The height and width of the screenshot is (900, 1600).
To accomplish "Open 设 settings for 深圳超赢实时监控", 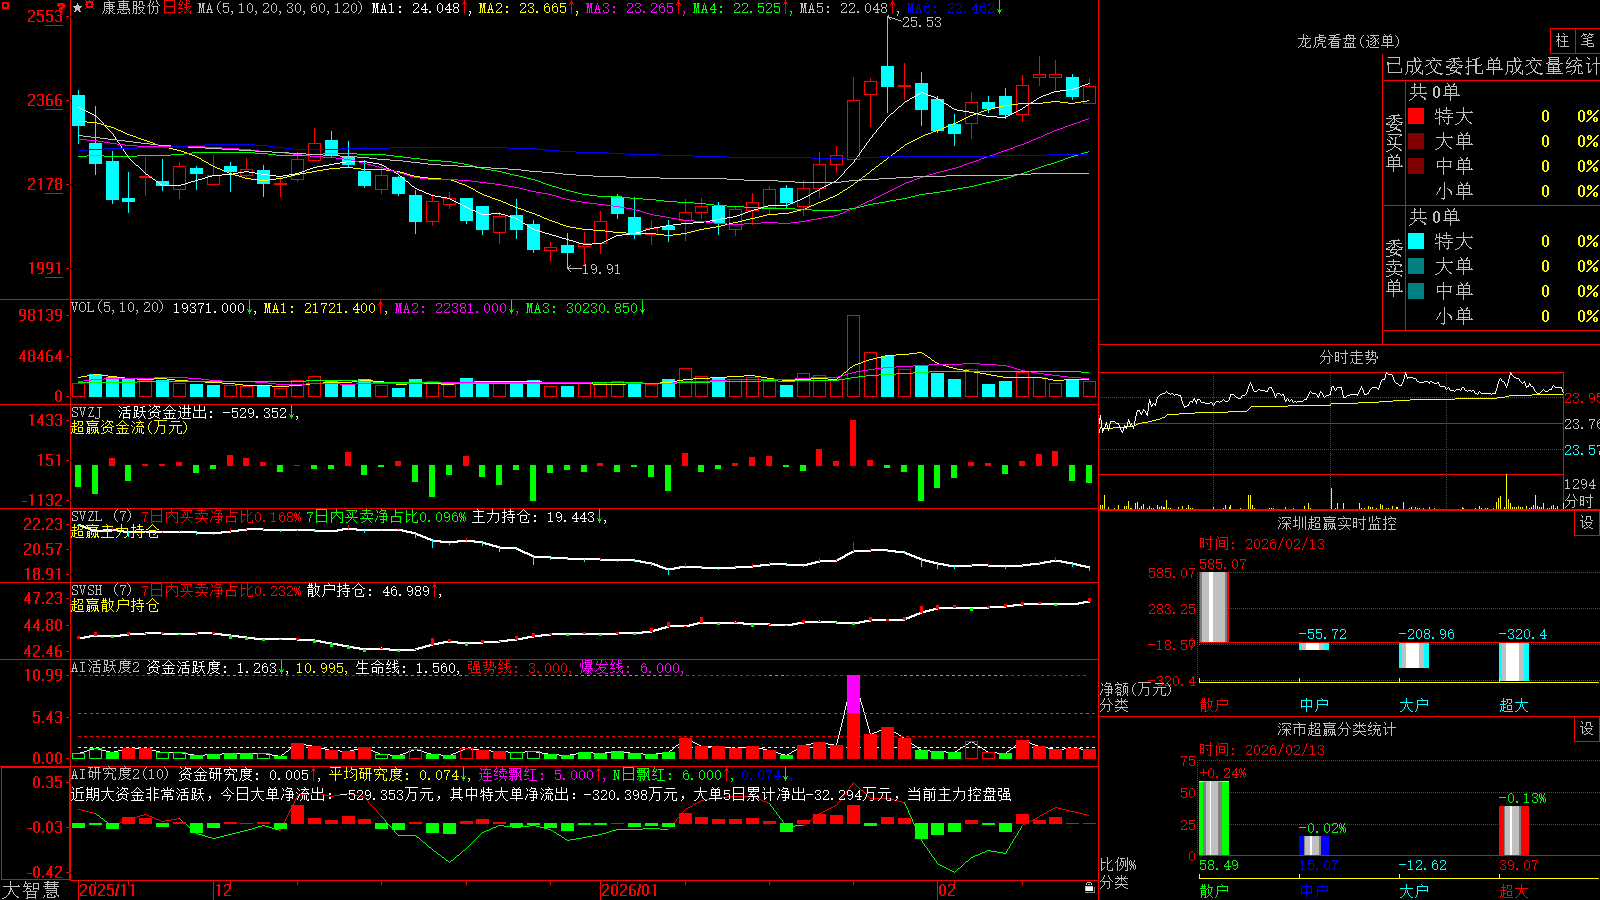I will [1587, 523].
